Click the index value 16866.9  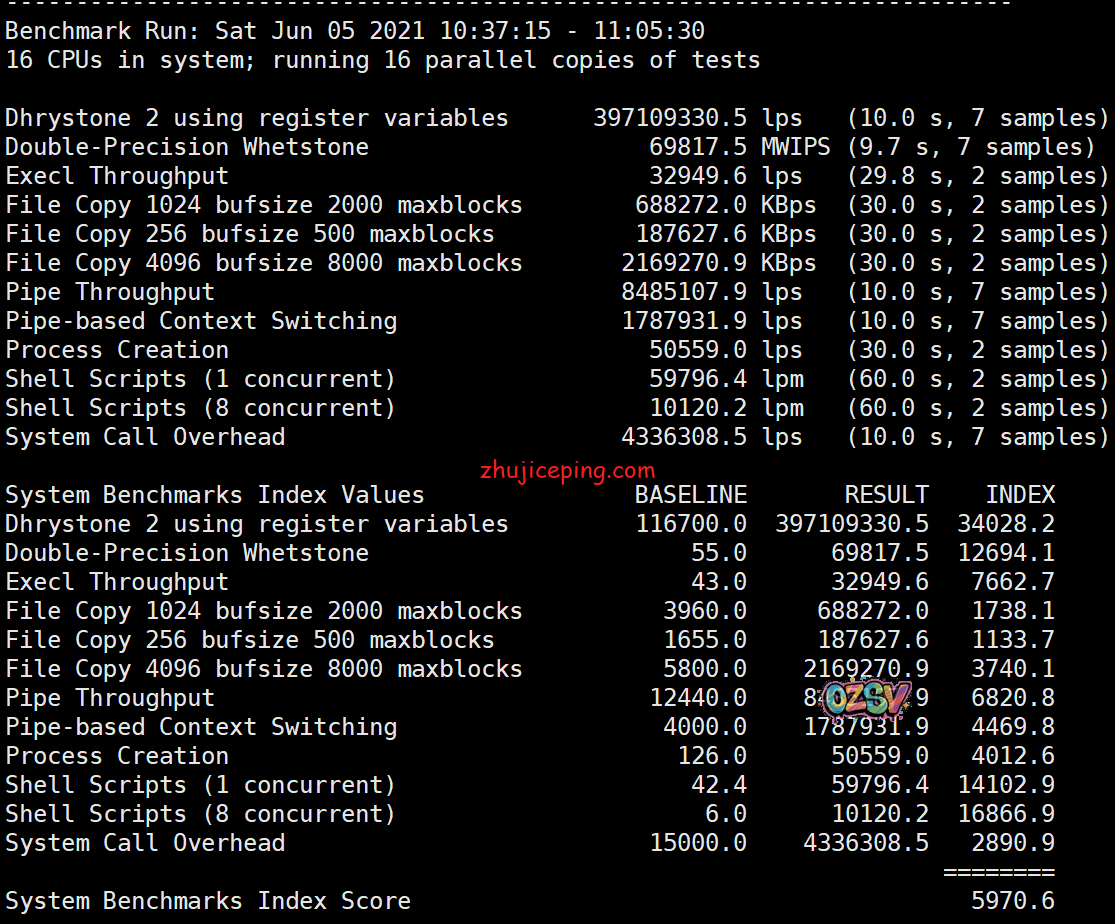(x=1013, y=814)
